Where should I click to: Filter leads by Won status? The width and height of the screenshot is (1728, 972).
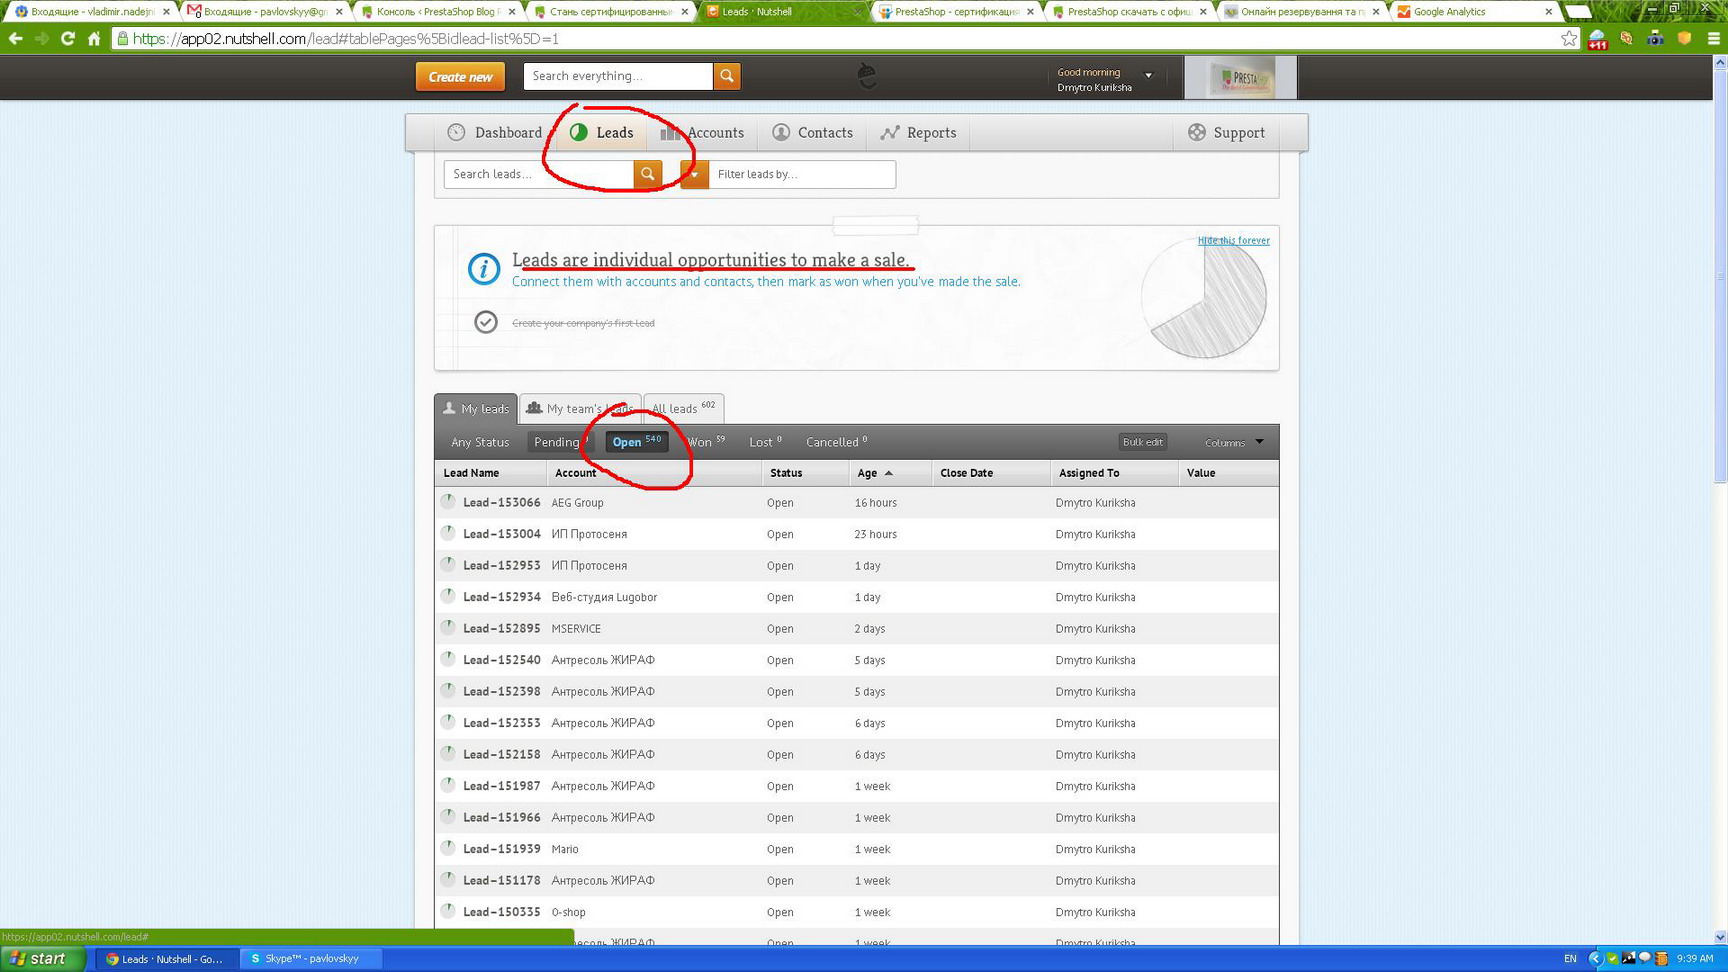coord(706,442)
